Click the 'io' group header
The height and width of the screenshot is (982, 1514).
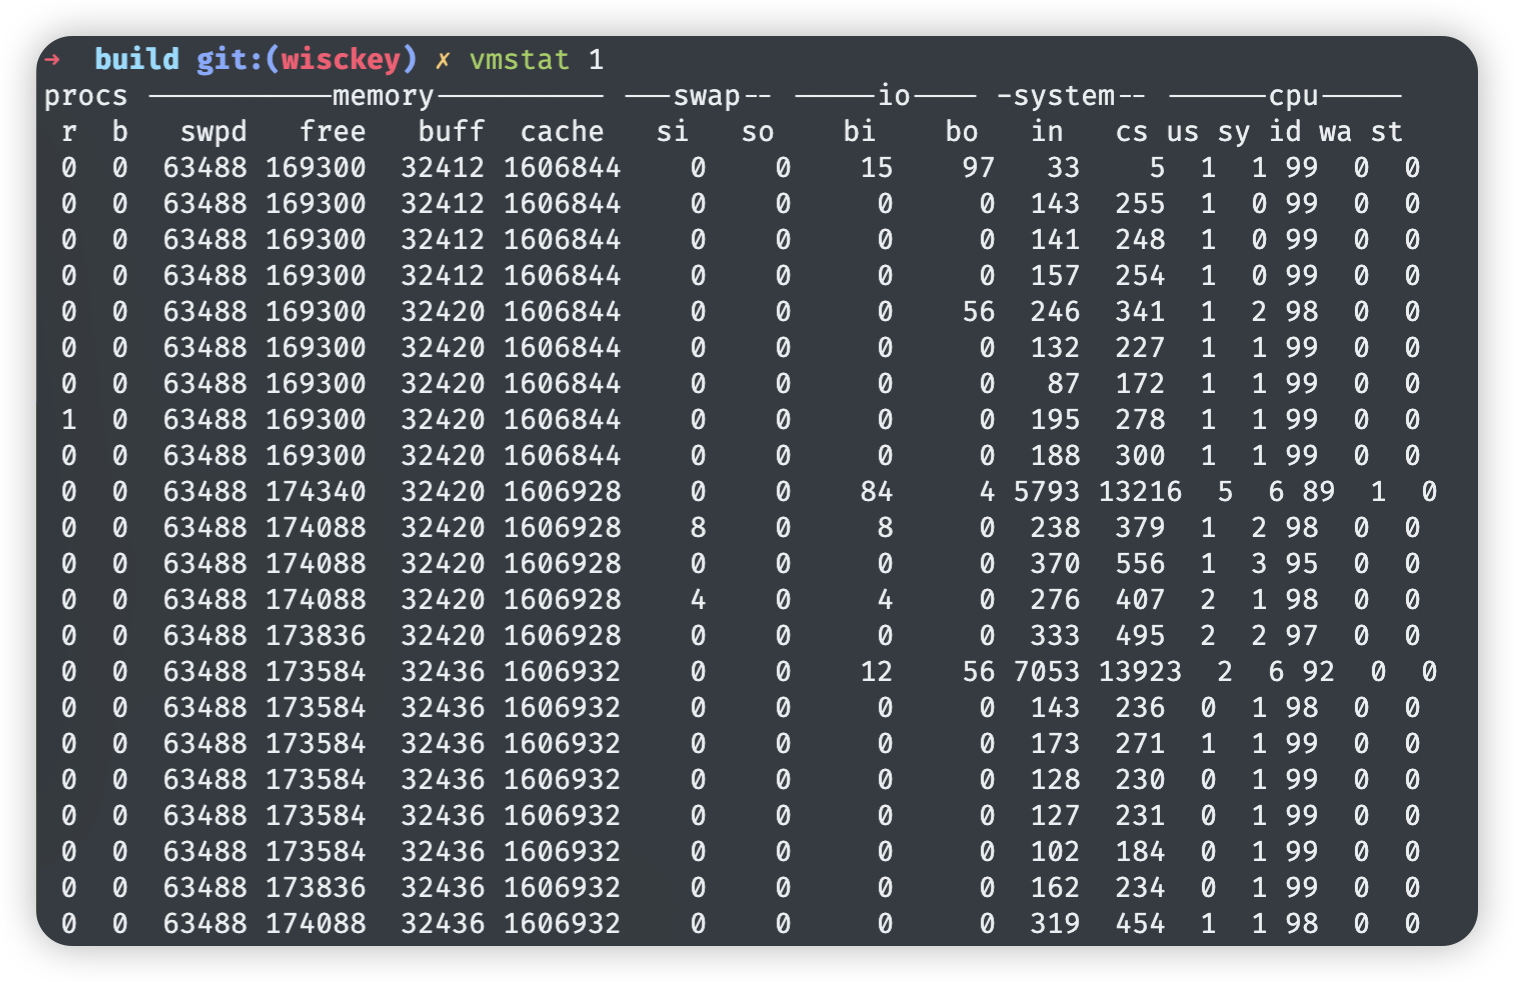[x=894, y=95]
